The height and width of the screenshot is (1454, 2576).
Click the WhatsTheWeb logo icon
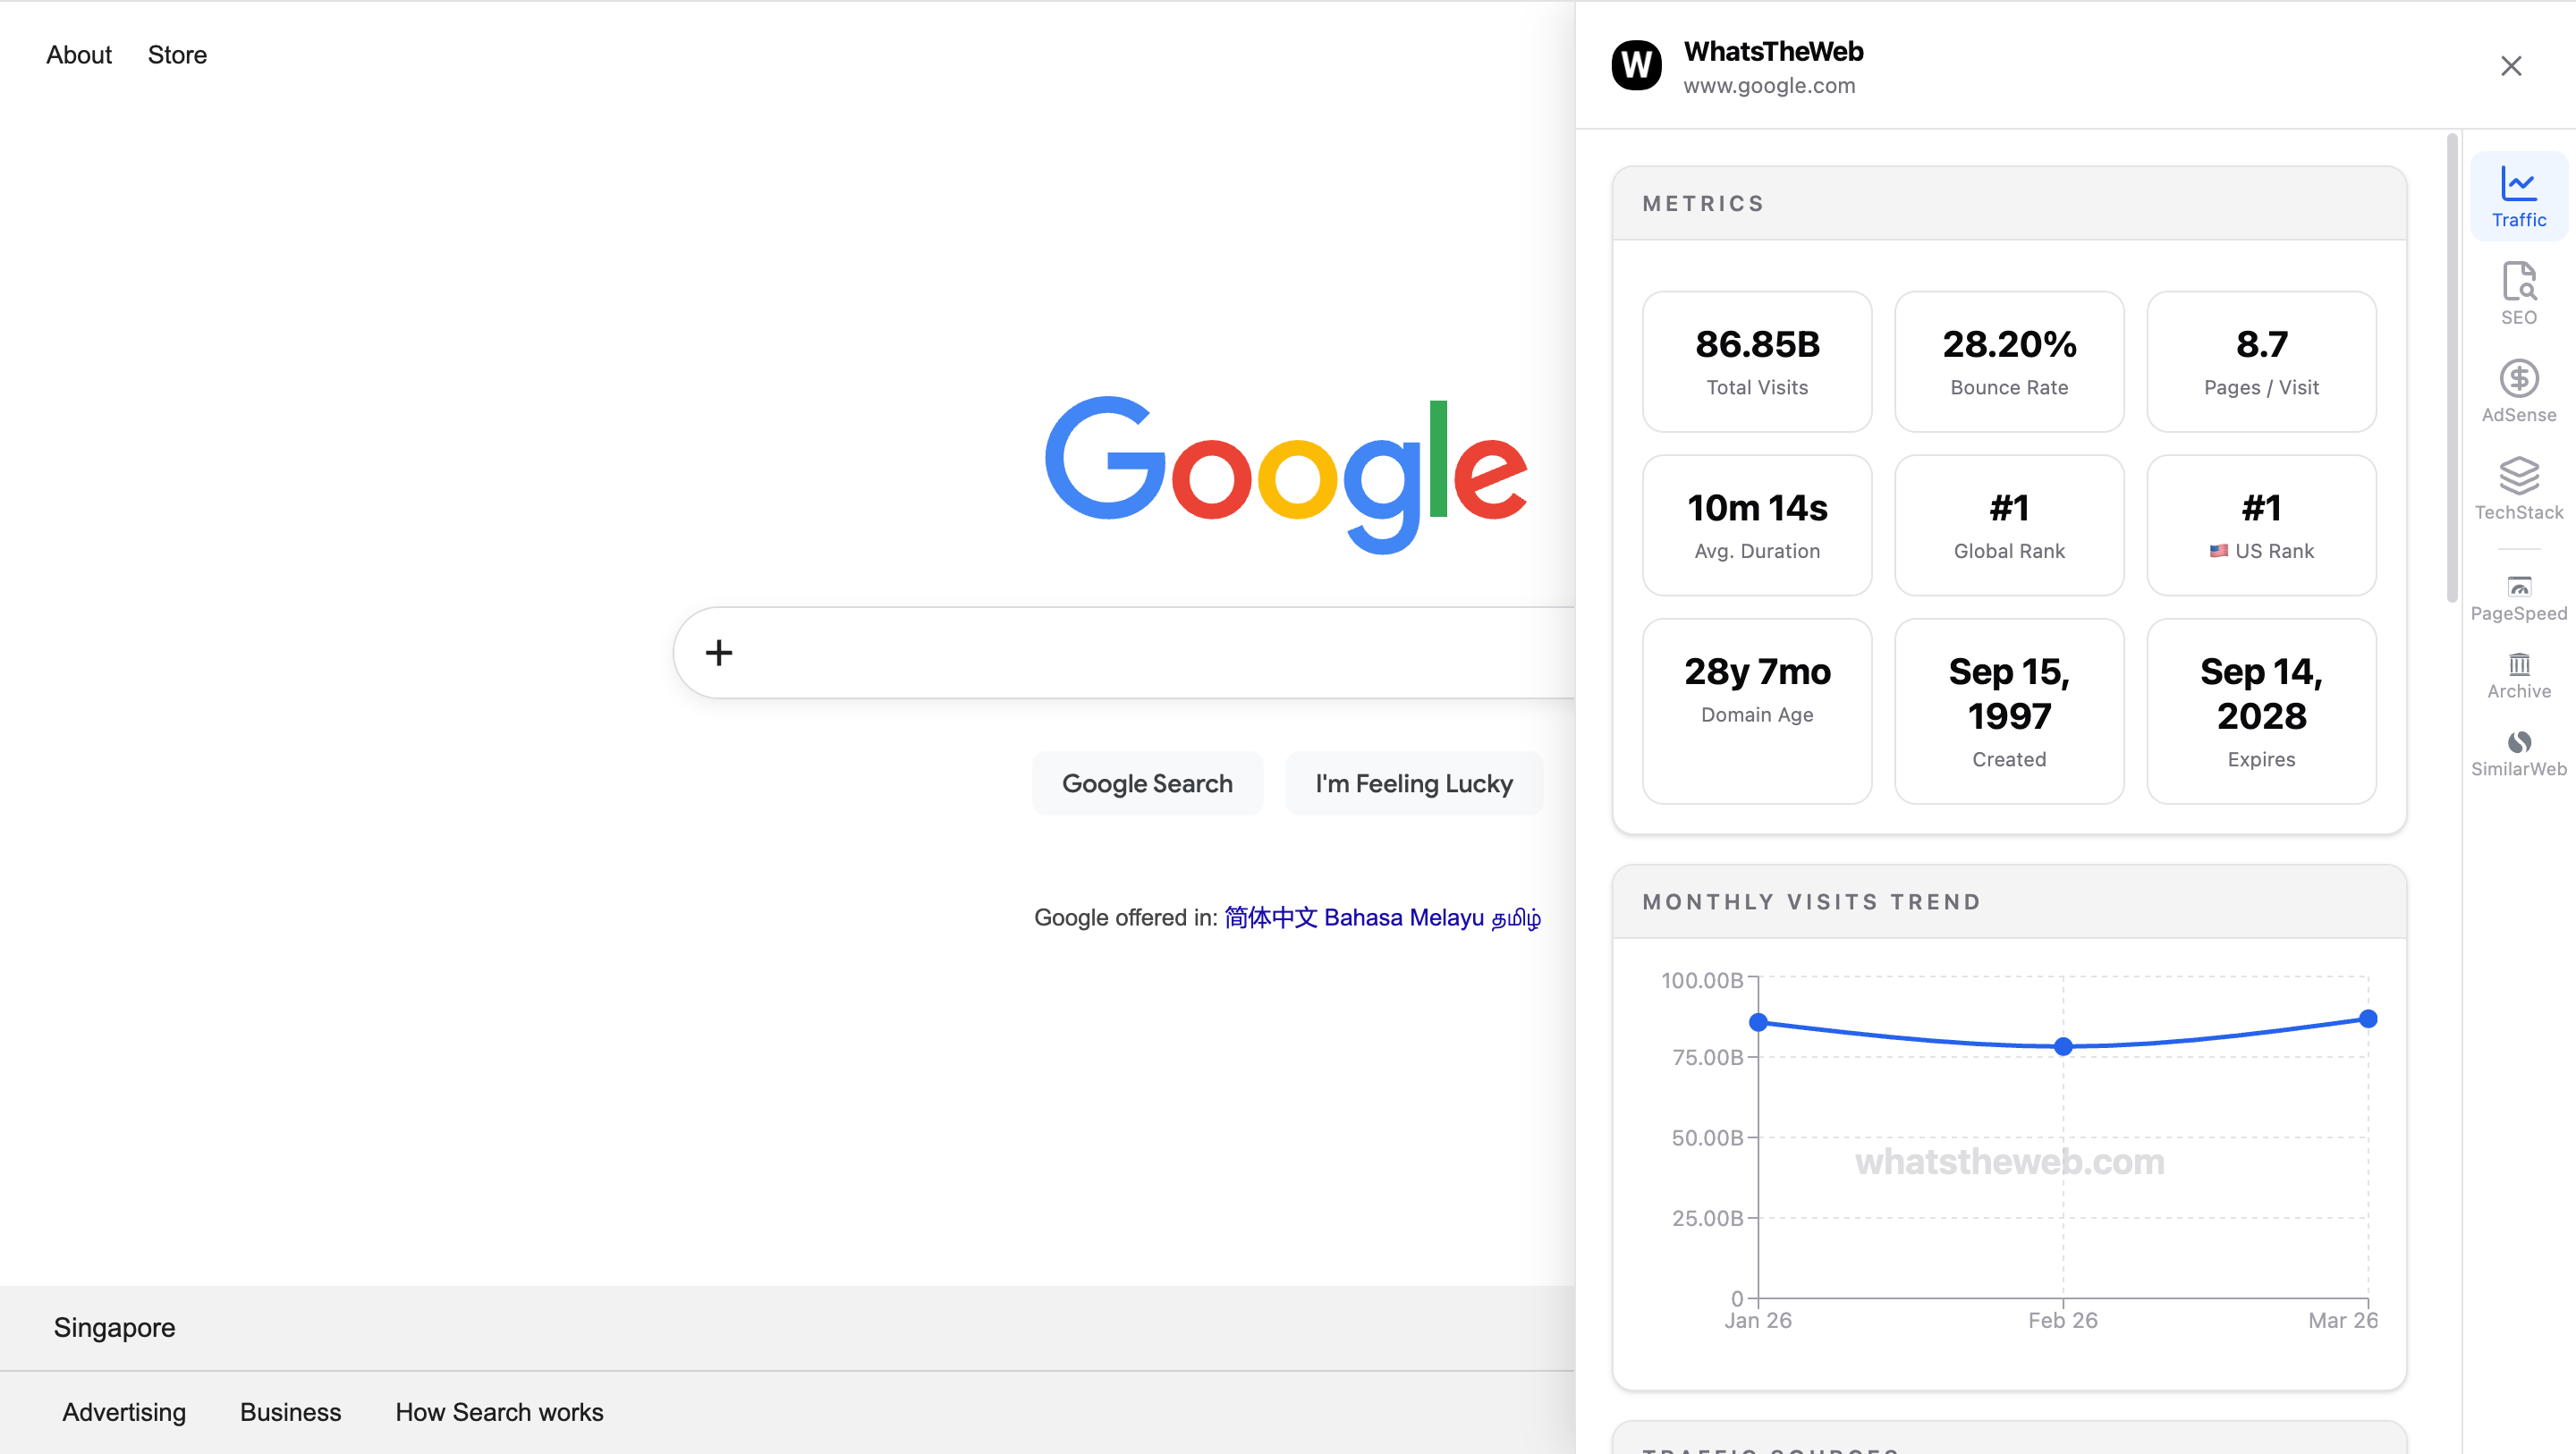(1636, 66)
